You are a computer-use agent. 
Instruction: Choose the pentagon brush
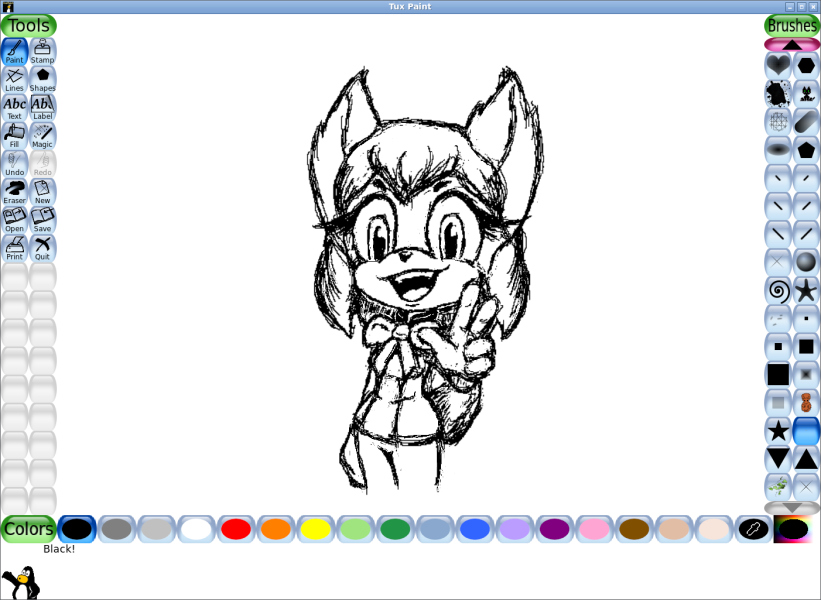806,150
